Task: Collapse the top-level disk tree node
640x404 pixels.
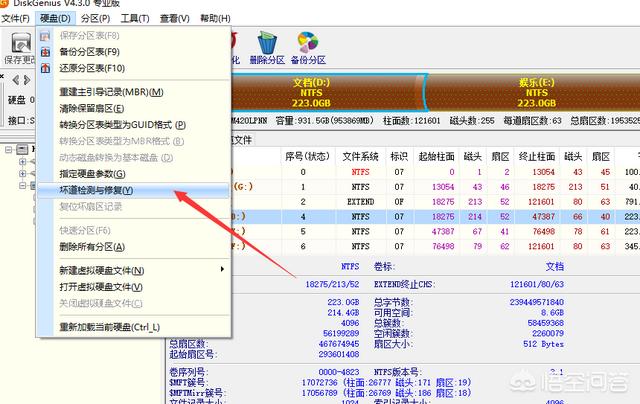Action: [x=9, y=149]
